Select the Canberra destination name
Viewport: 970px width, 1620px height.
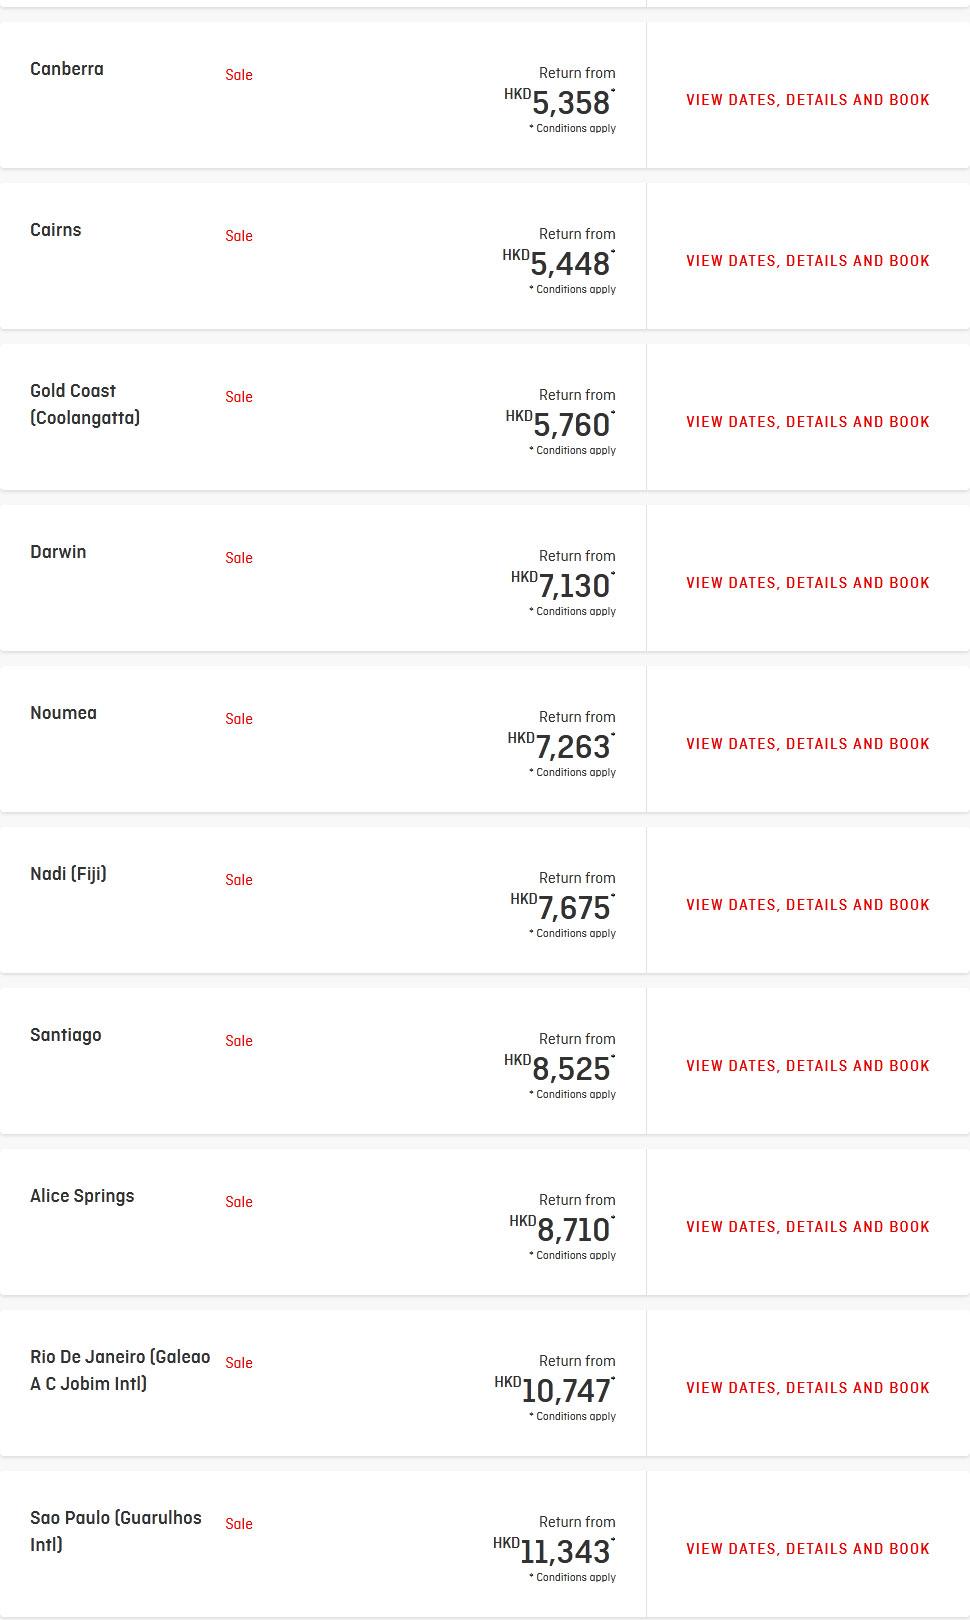point(67,69)
